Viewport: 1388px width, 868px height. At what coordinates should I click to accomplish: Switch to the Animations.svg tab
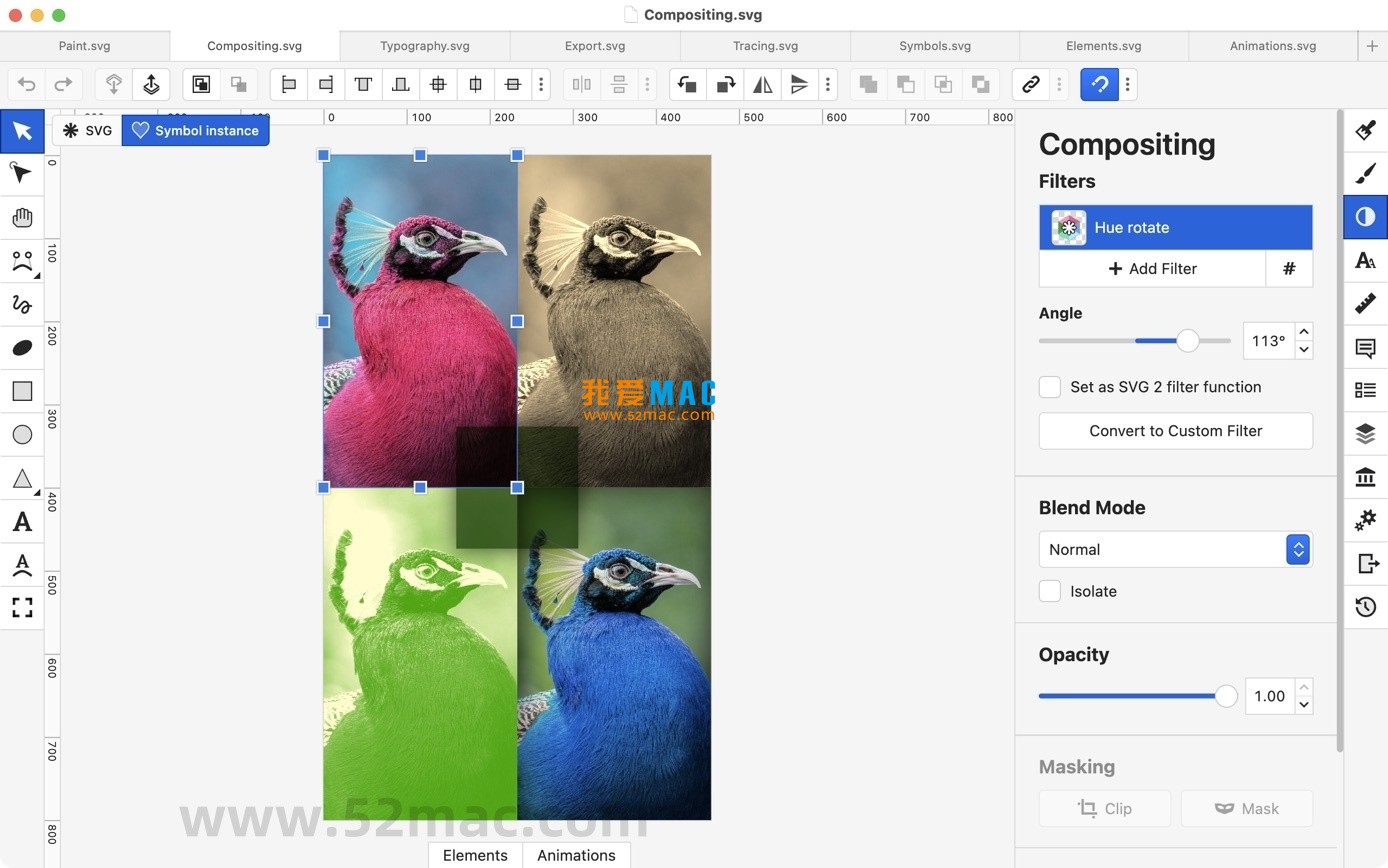click(1273, 46)
